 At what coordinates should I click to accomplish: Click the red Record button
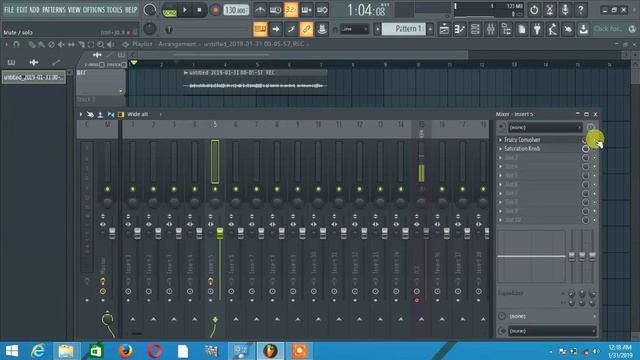click(x=216, y=10)
